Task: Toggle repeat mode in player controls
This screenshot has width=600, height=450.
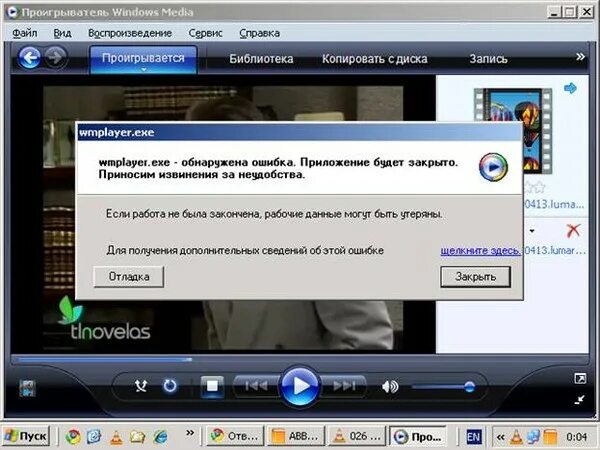Action: click(x=170, y=386)
